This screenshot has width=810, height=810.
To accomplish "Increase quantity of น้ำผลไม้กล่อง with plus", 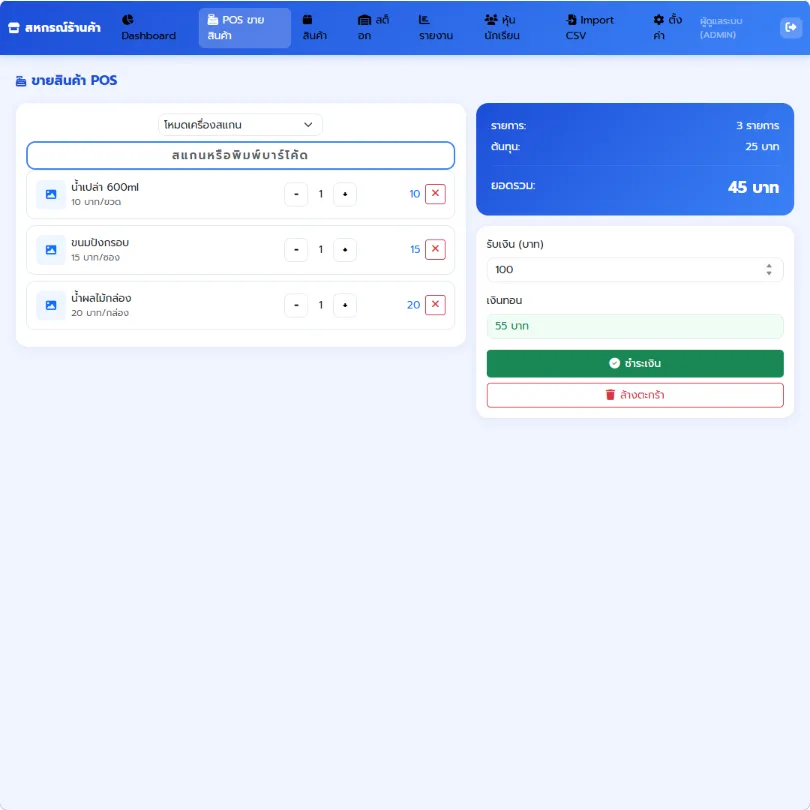I will pyautogui.click(x=345, y=305).
